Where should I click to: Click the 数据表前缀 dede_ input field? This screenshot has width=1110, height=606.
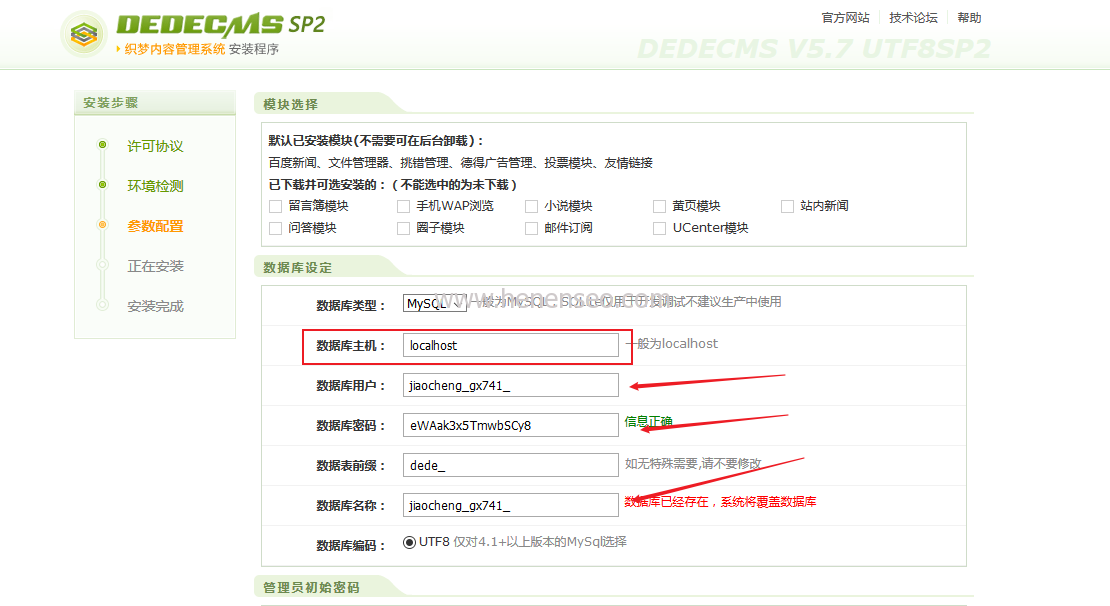point(510,465)
